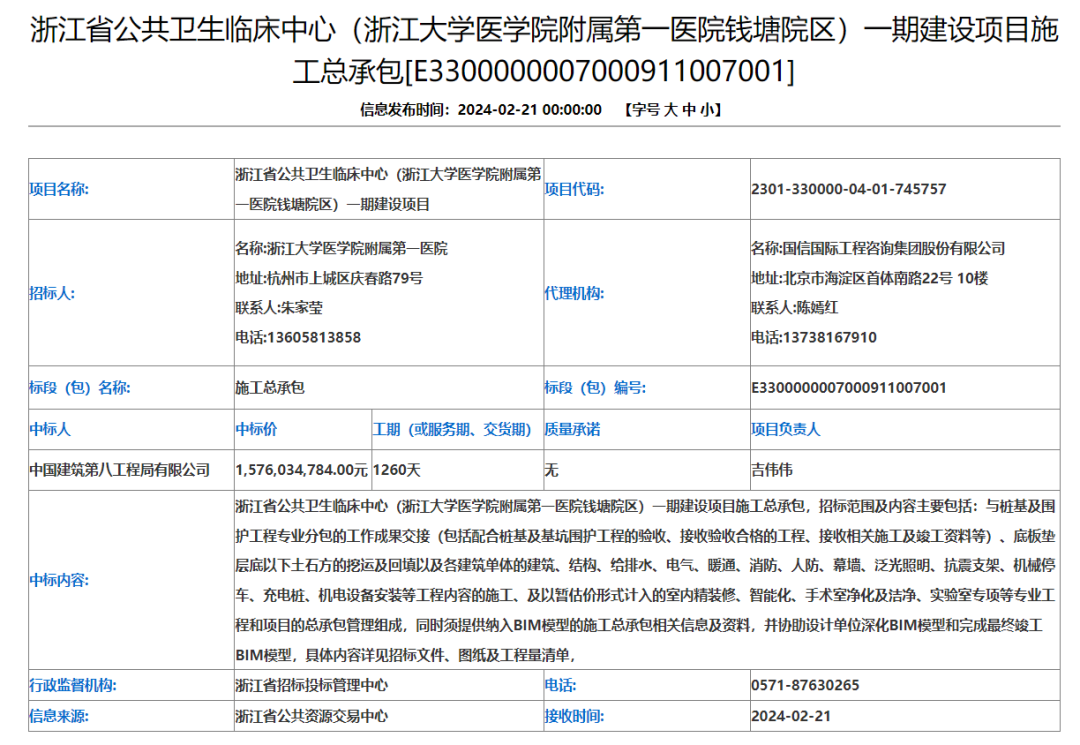The width and height of the screenshot is (1080, 745).
Task: Click the 代理机构 label
Action: click(574, 293)
